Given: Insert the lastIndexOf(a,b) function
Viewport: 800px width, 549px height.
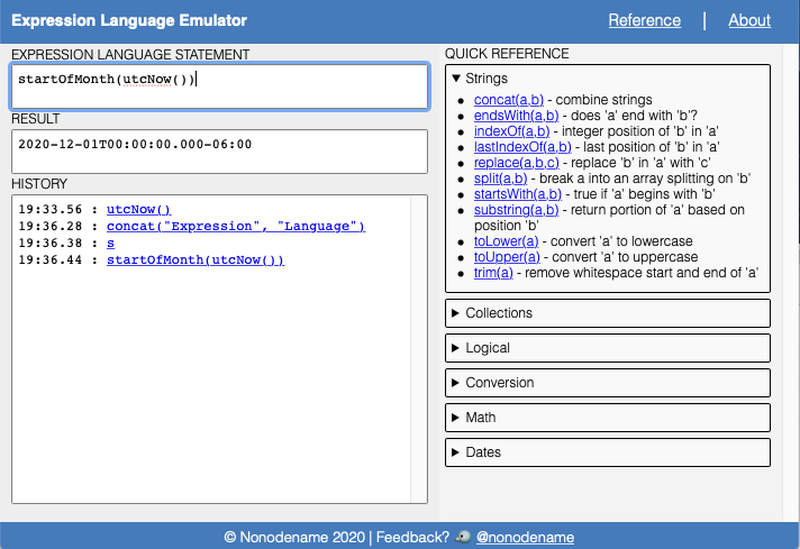Looking at the screenshot, I should tap(522, 147).
